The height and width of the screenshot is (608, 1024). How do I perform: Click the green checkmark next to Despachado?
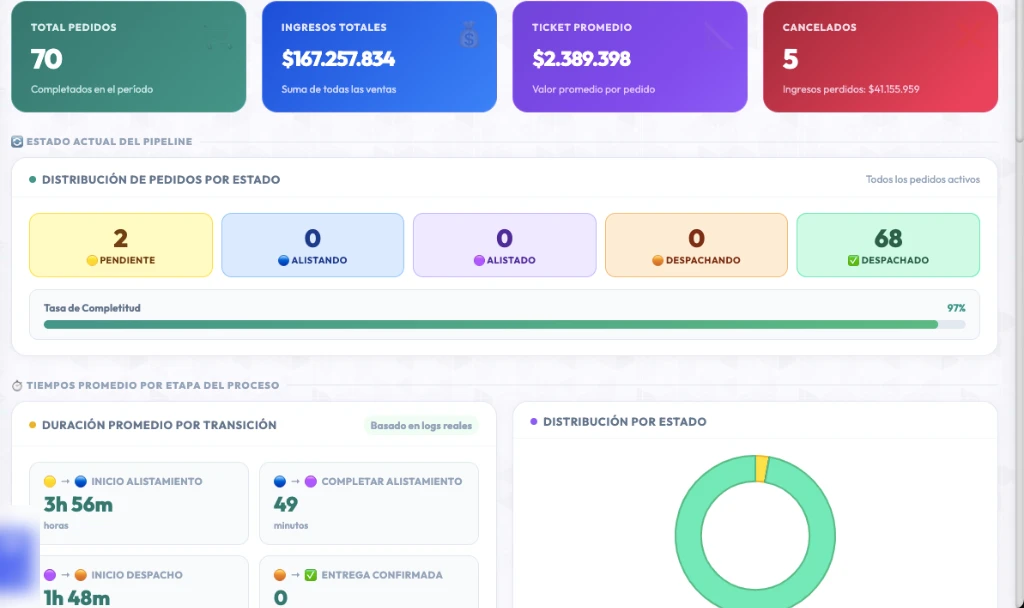tap(853, 260)
